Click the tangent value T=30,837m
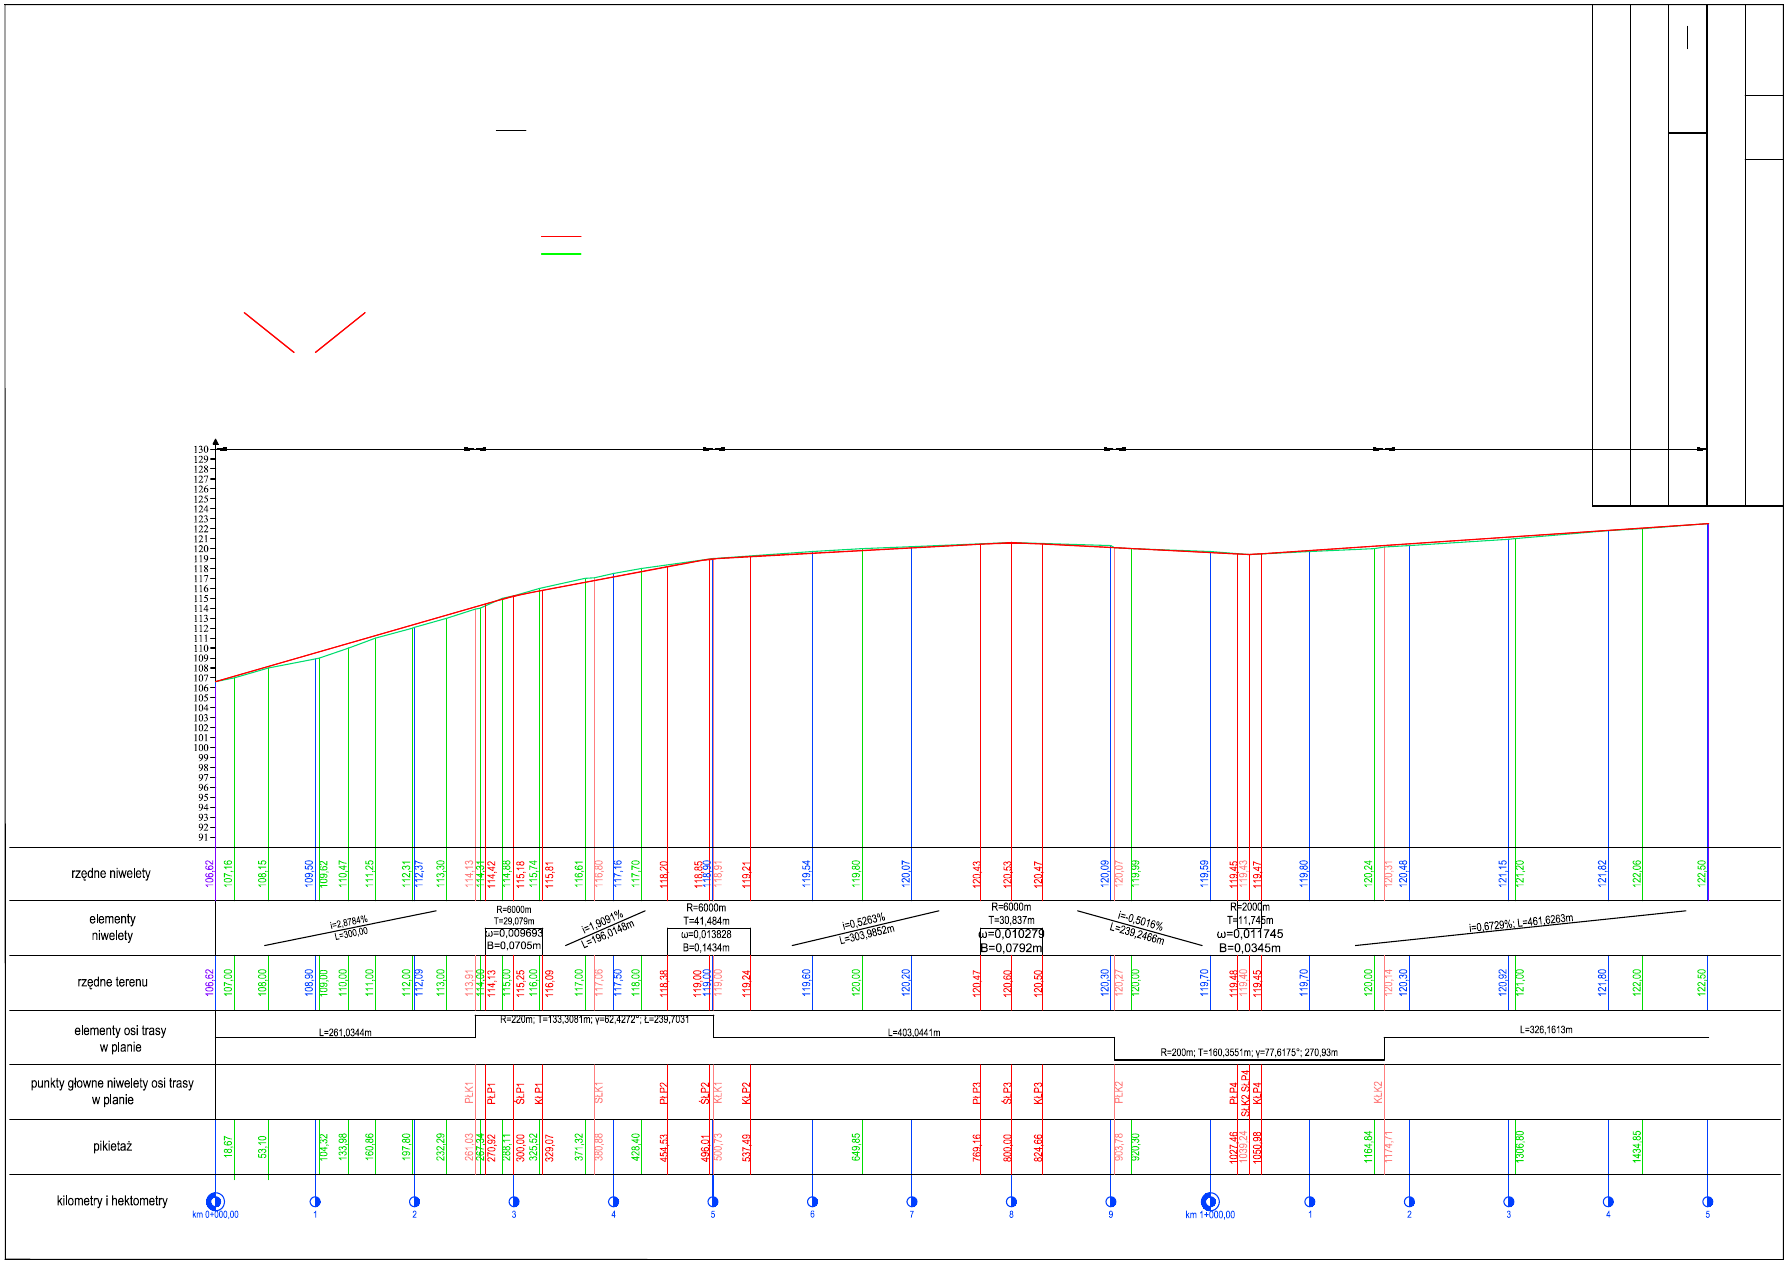This screenshot has width=1787, height=1263. [1011, 920]
